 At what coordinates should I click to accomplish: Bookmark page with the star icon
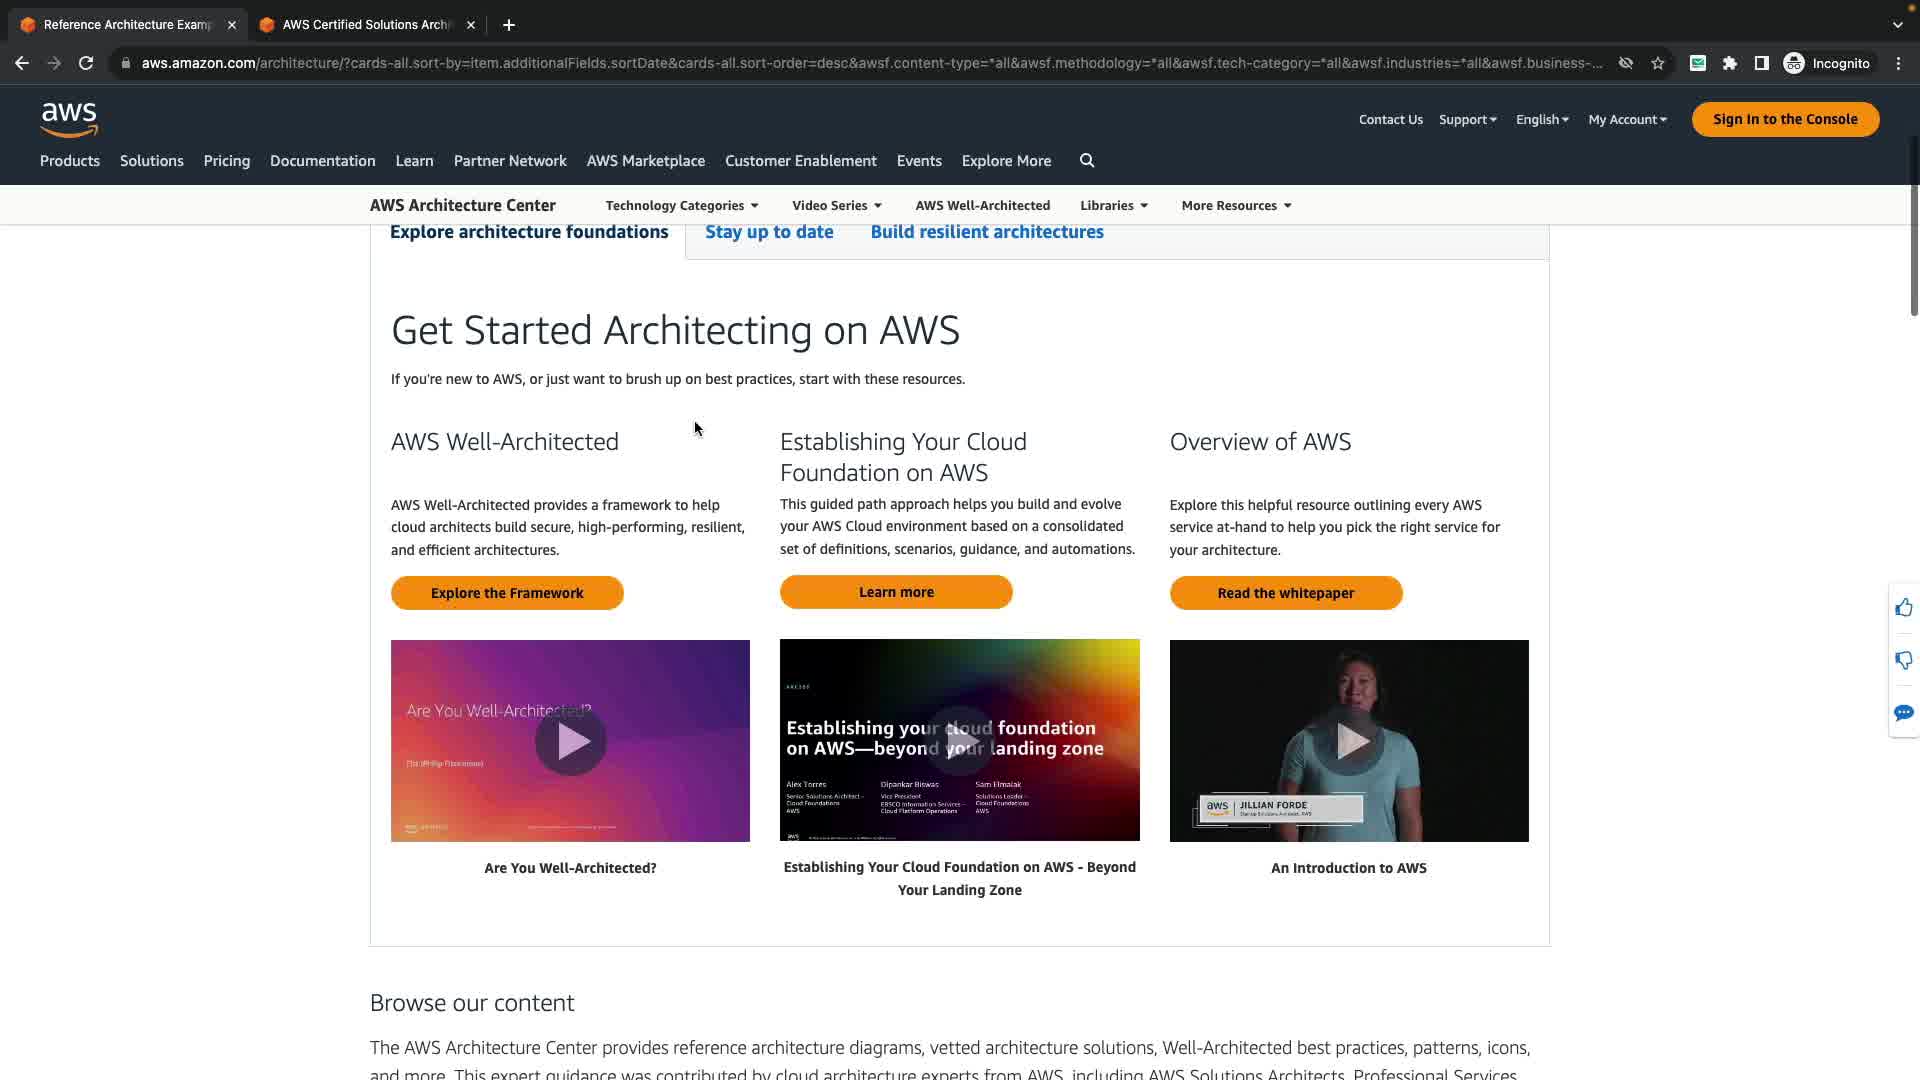(1658, 63)
